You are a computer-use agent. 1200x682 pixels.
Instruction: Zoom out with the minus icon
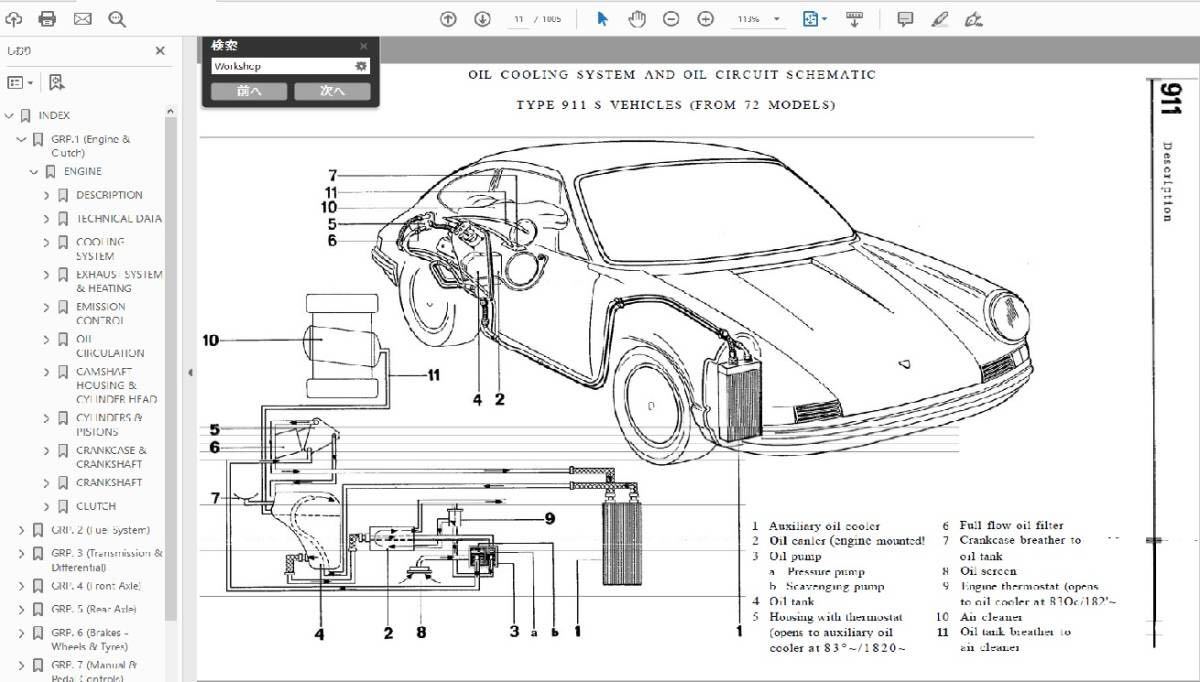point(671,19)
